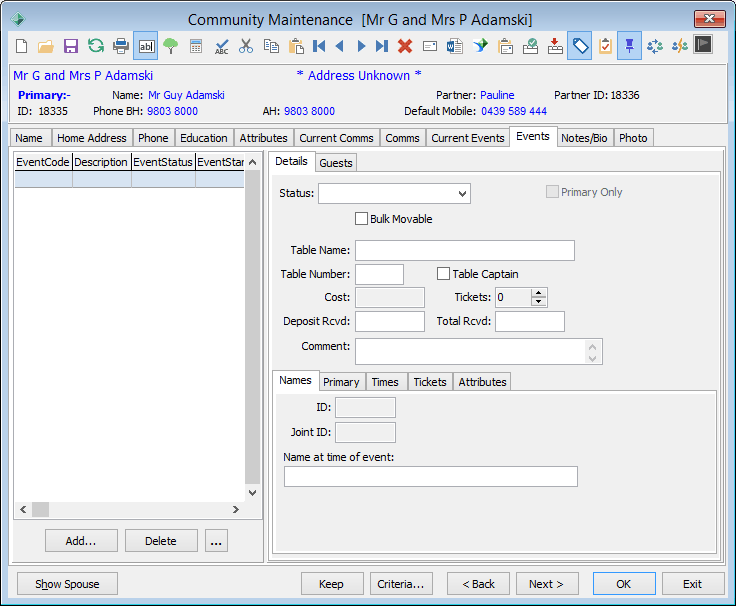Click the event list horizontal scrollbar thumb

click(x=40, y=509)
